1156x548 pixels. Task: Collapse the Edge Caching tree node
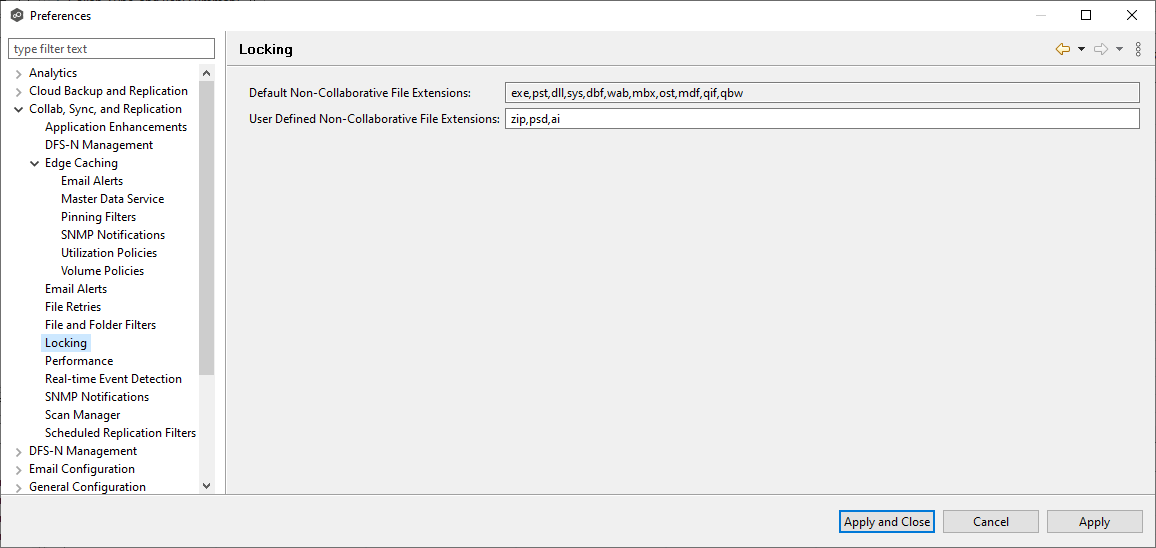[x=35, y=163]
